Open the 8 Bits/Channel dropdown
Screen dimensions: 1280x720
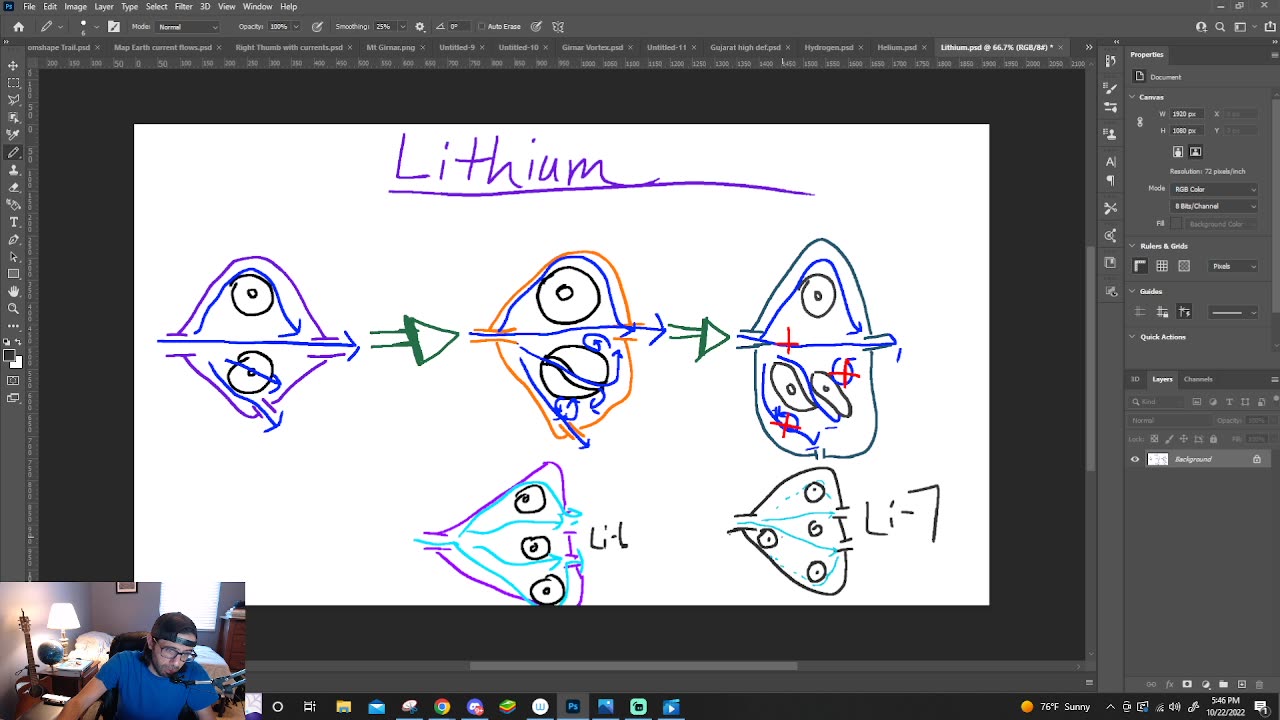[1214, 206]
